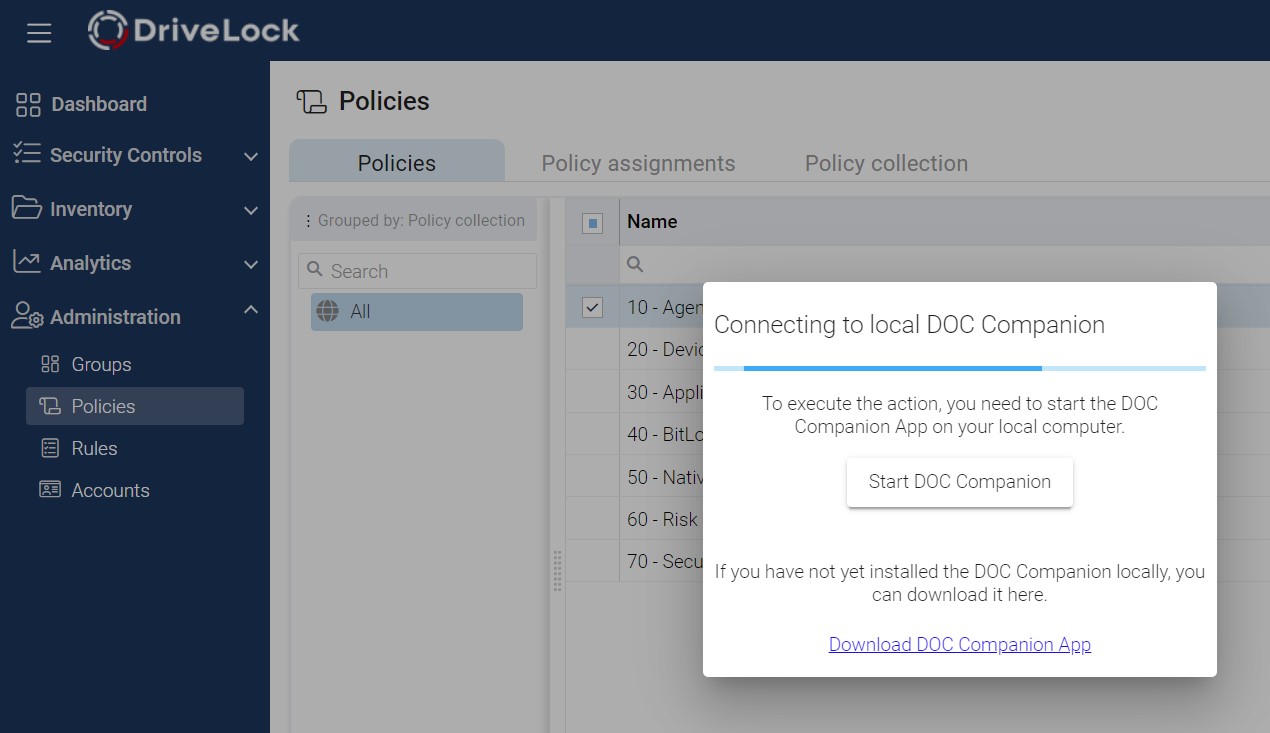This screenshot has height=733, width=1270.
Task: Click the three-dot Grouped by menu icon
Action: (x=307, y=221)
